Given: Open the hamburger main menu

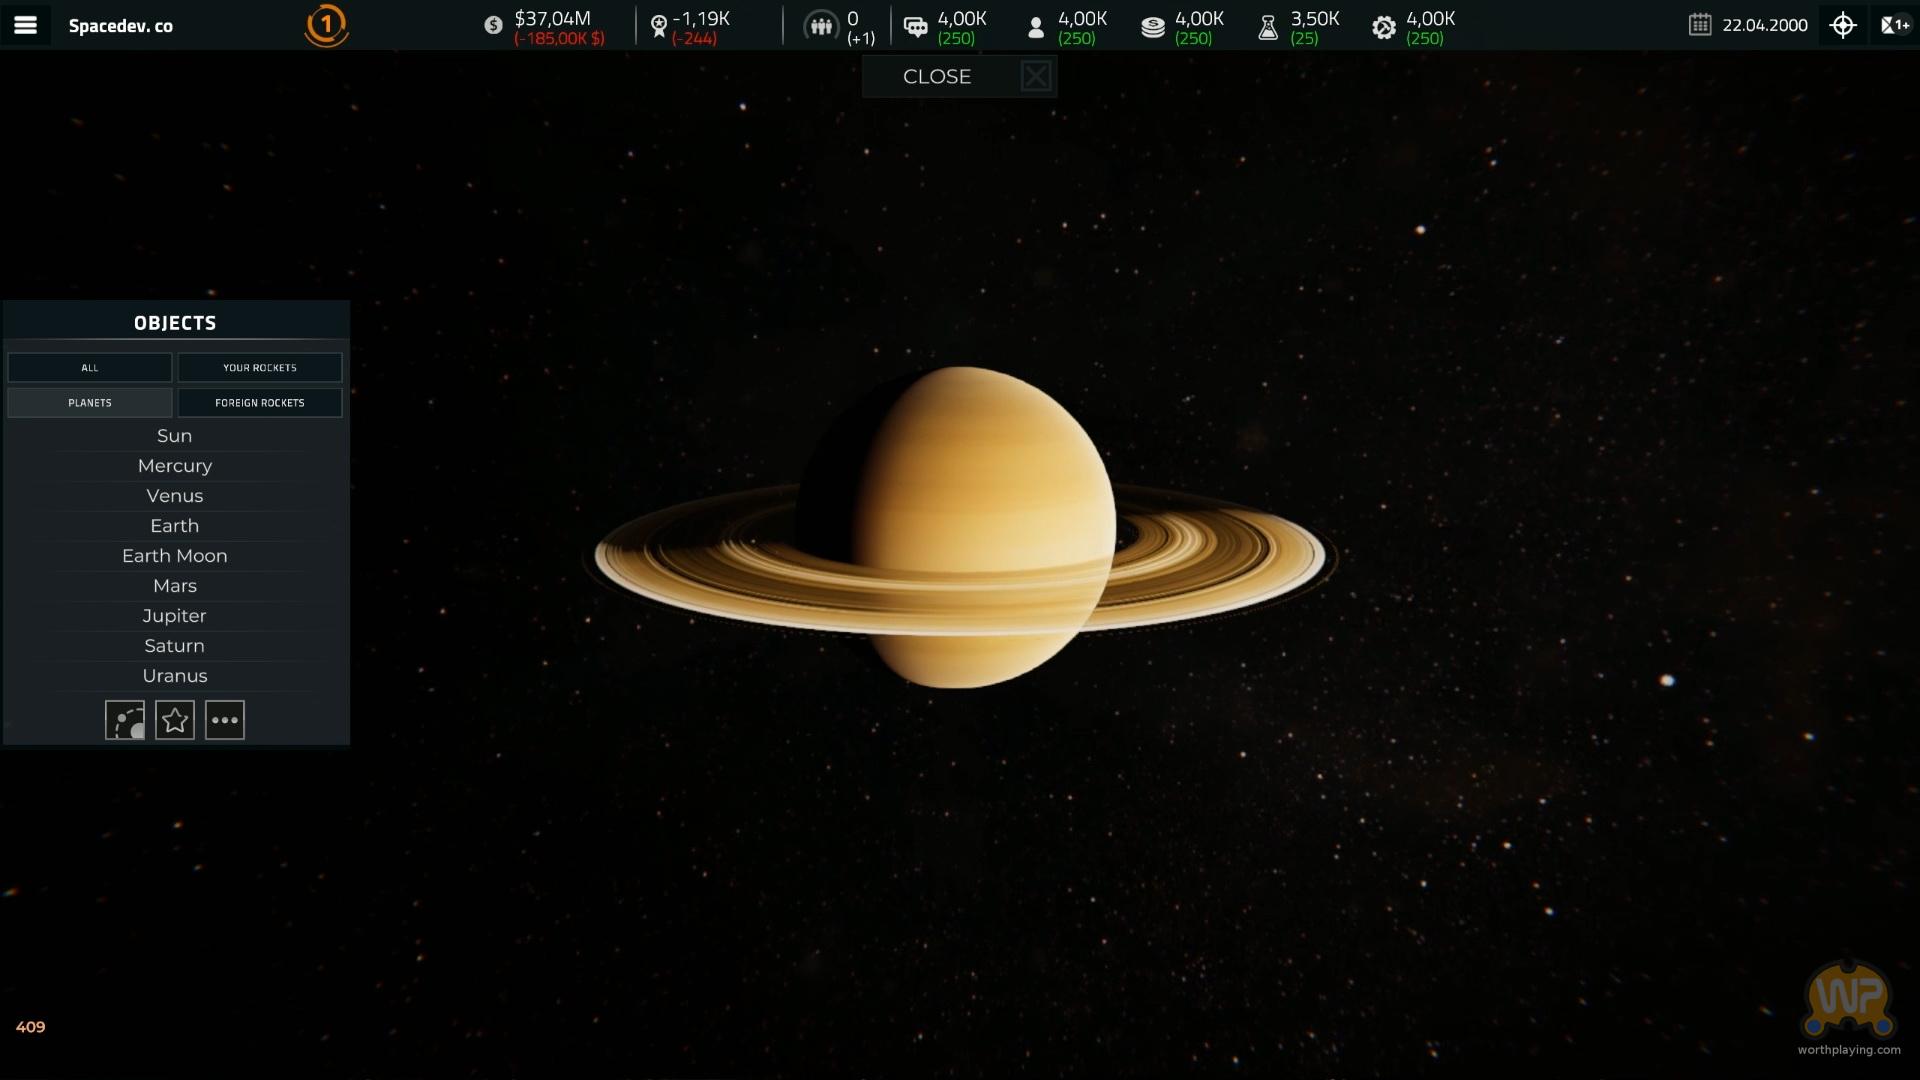Looking at the screenshot, I should click(25, 25).
